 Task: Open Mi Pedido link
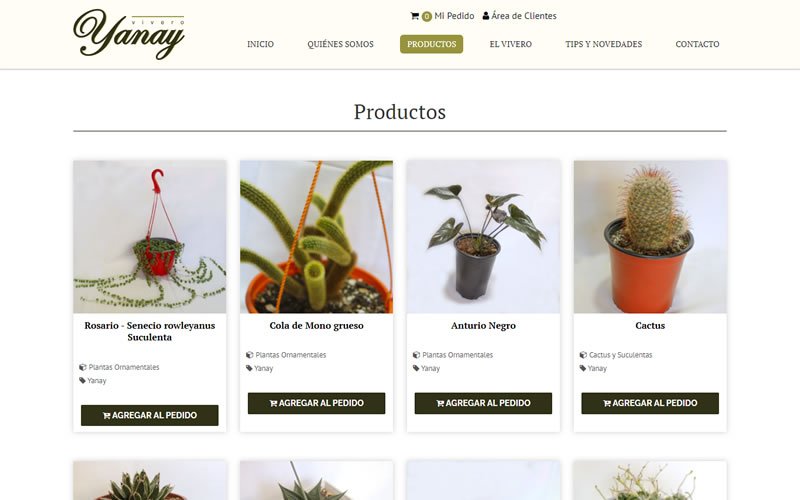coord(454,16)
